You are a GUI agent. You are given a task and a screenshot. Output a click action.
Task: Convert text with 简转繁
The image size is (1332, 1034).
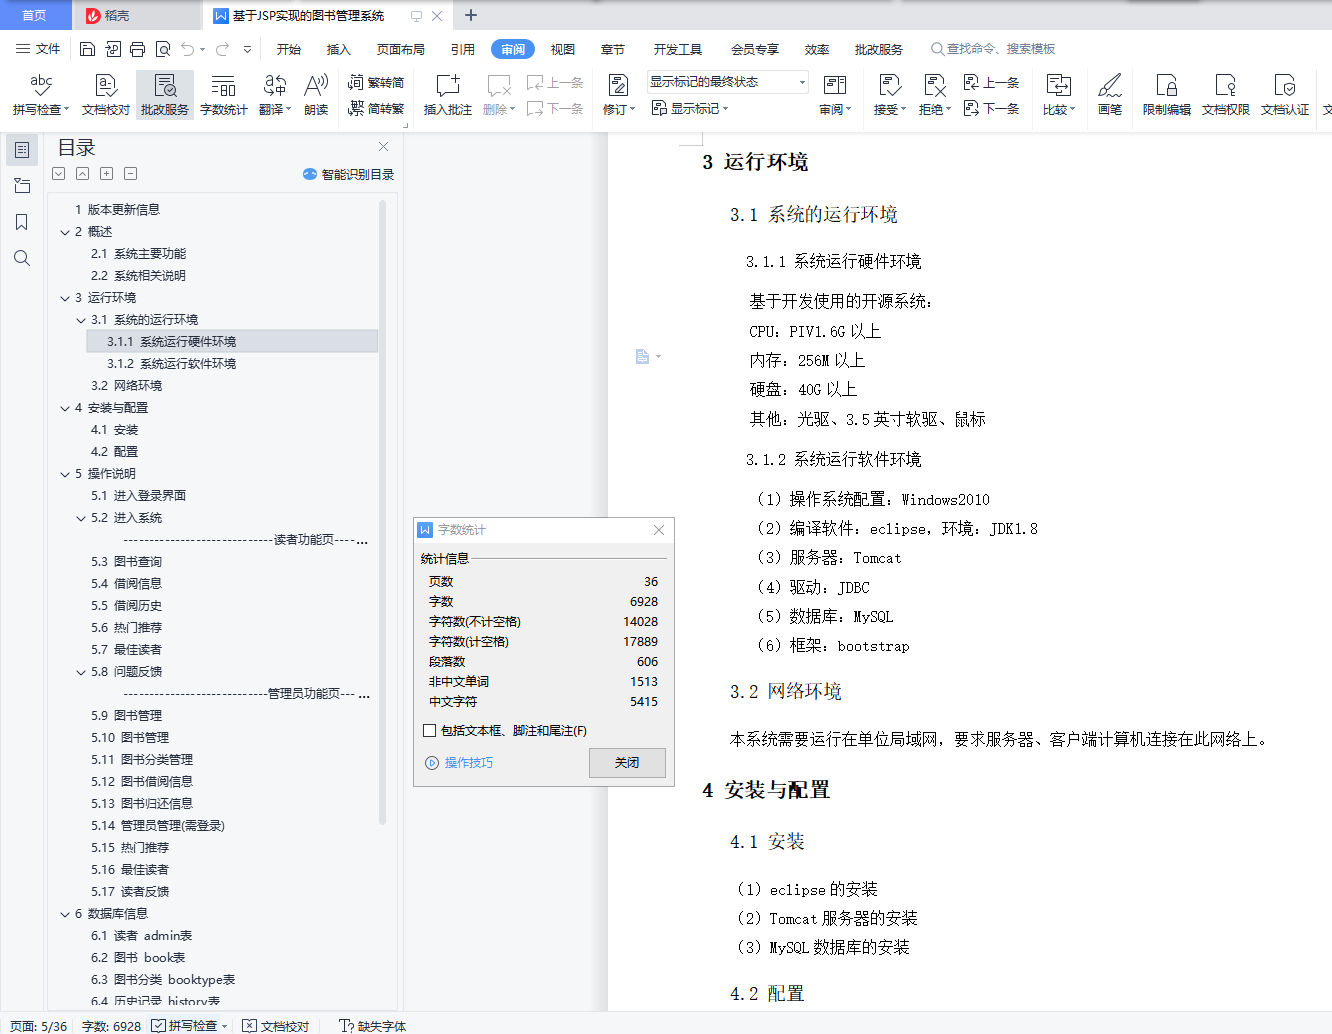pos(376,108)
